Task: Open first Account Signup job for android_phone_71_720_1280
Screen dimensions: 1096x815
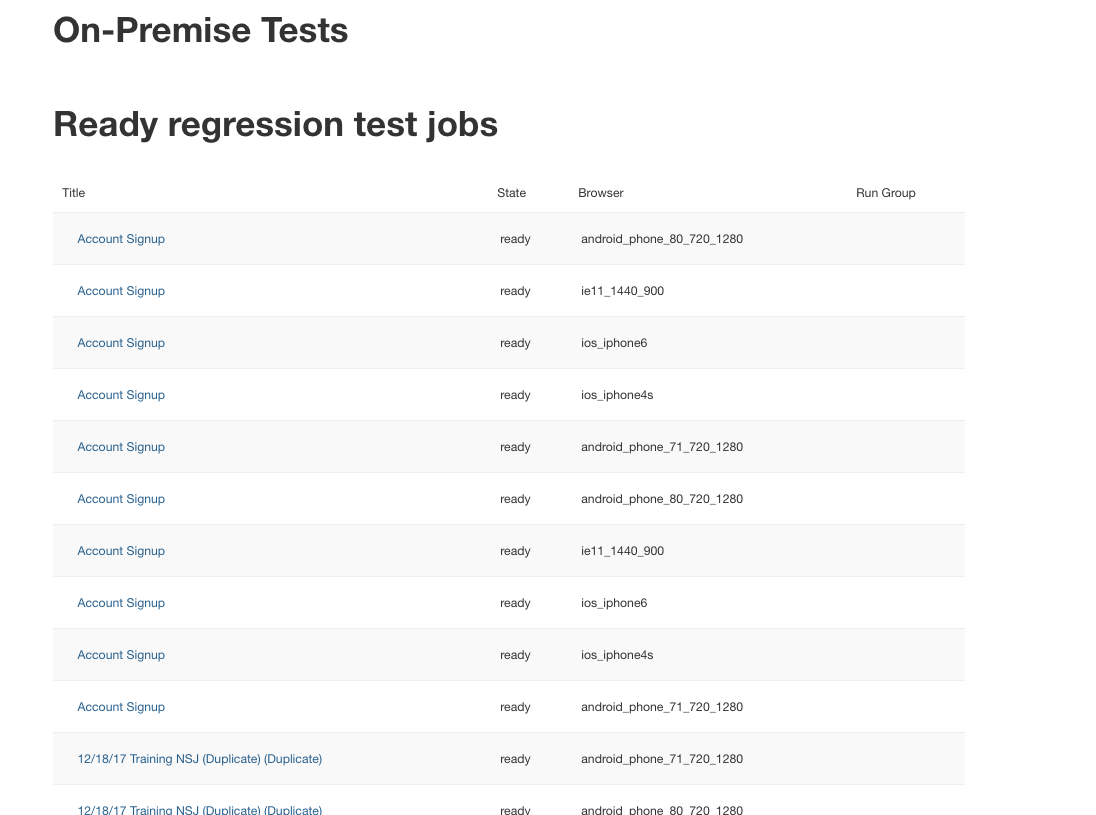Action: pyautogui.click(x=121, y=447)
